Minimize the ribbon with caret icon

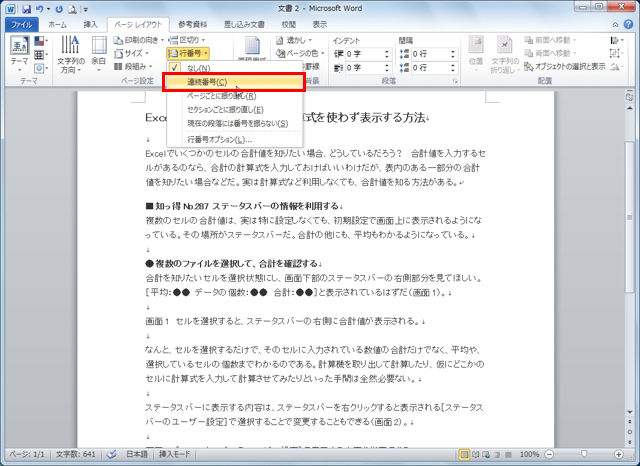tap(615, 25)
